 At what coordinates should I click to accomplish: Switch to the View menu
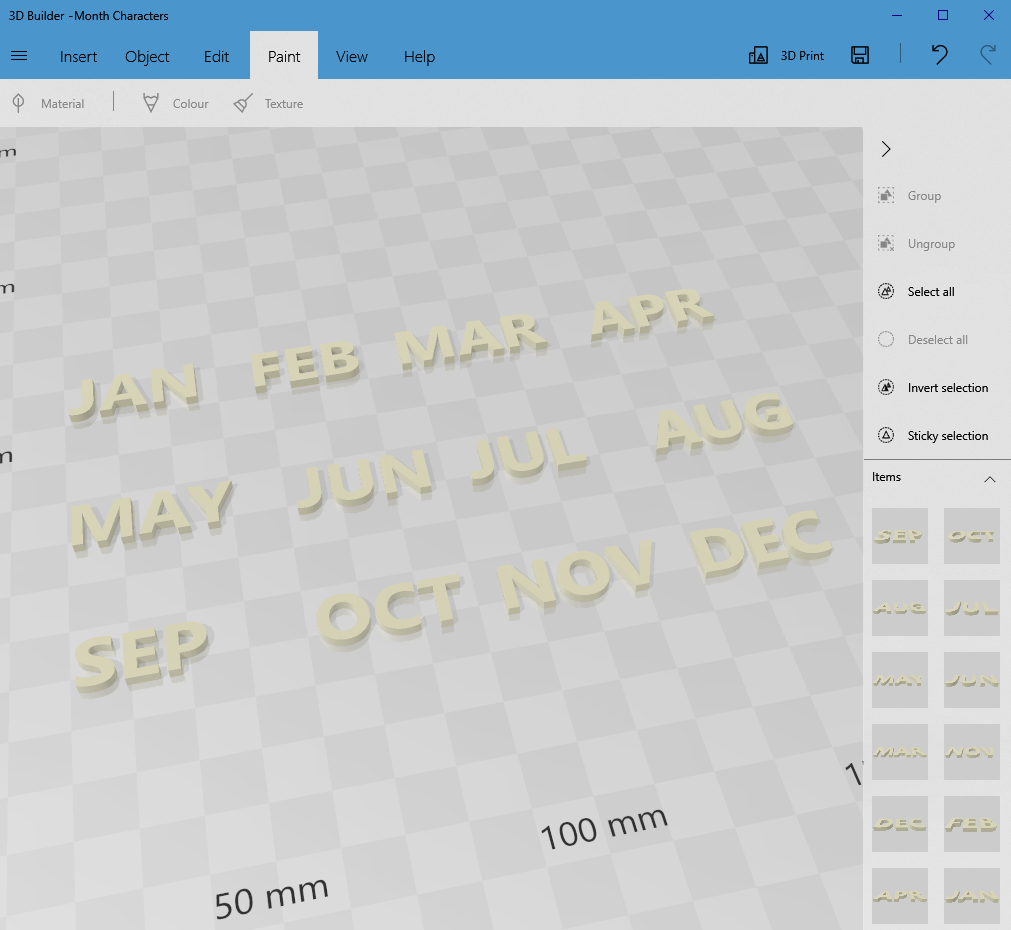(x=351, y=56)
